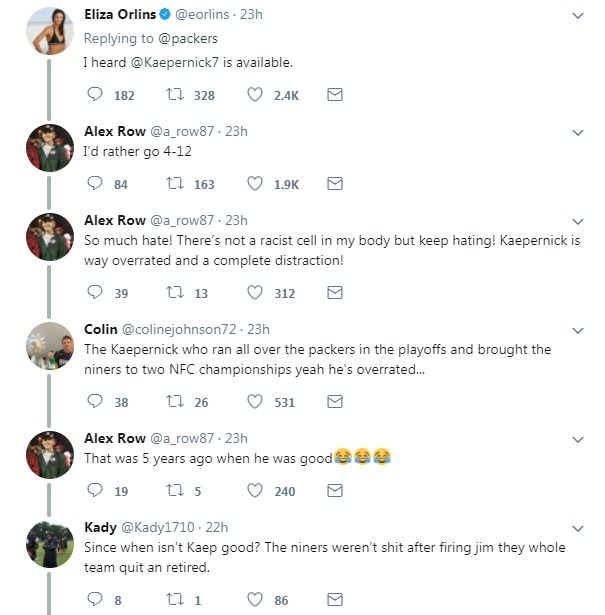Click Kady's avatar thumbnail
The height and width of the screenshot is (615, 605).
(49, 543)
